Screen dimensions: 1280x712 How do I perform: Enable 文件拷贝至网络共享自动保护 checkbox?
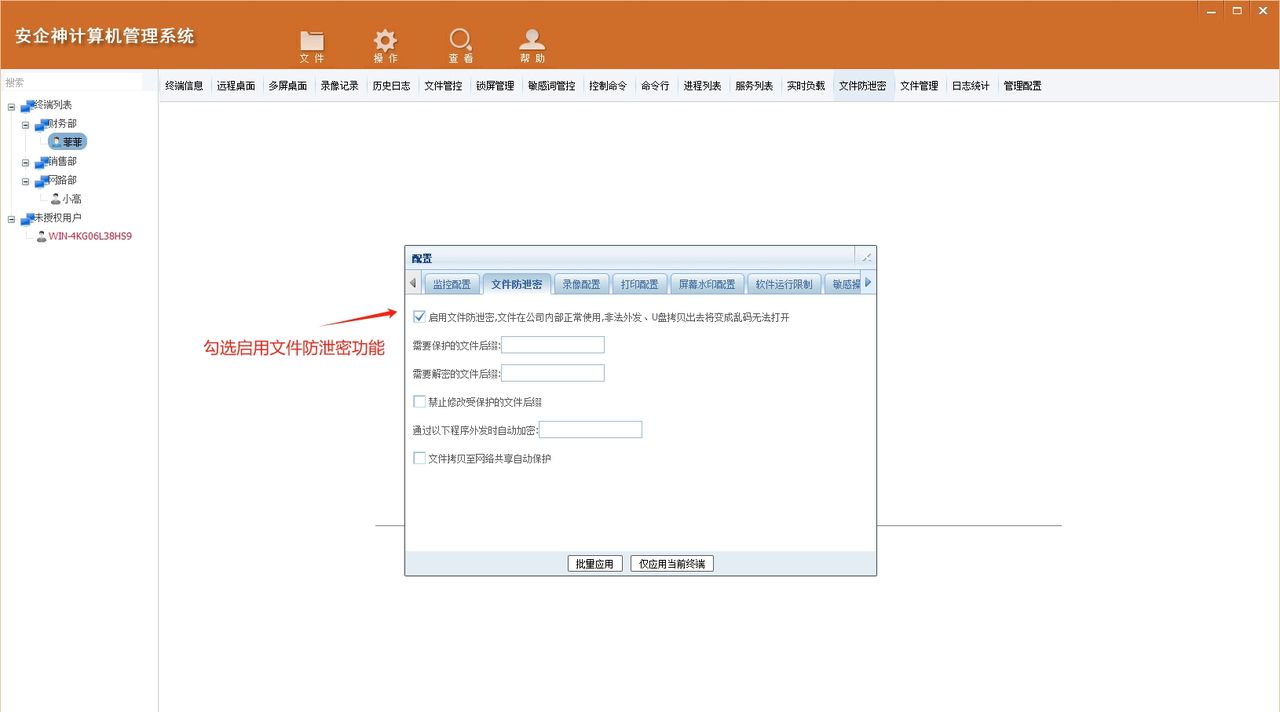[419, 458]
